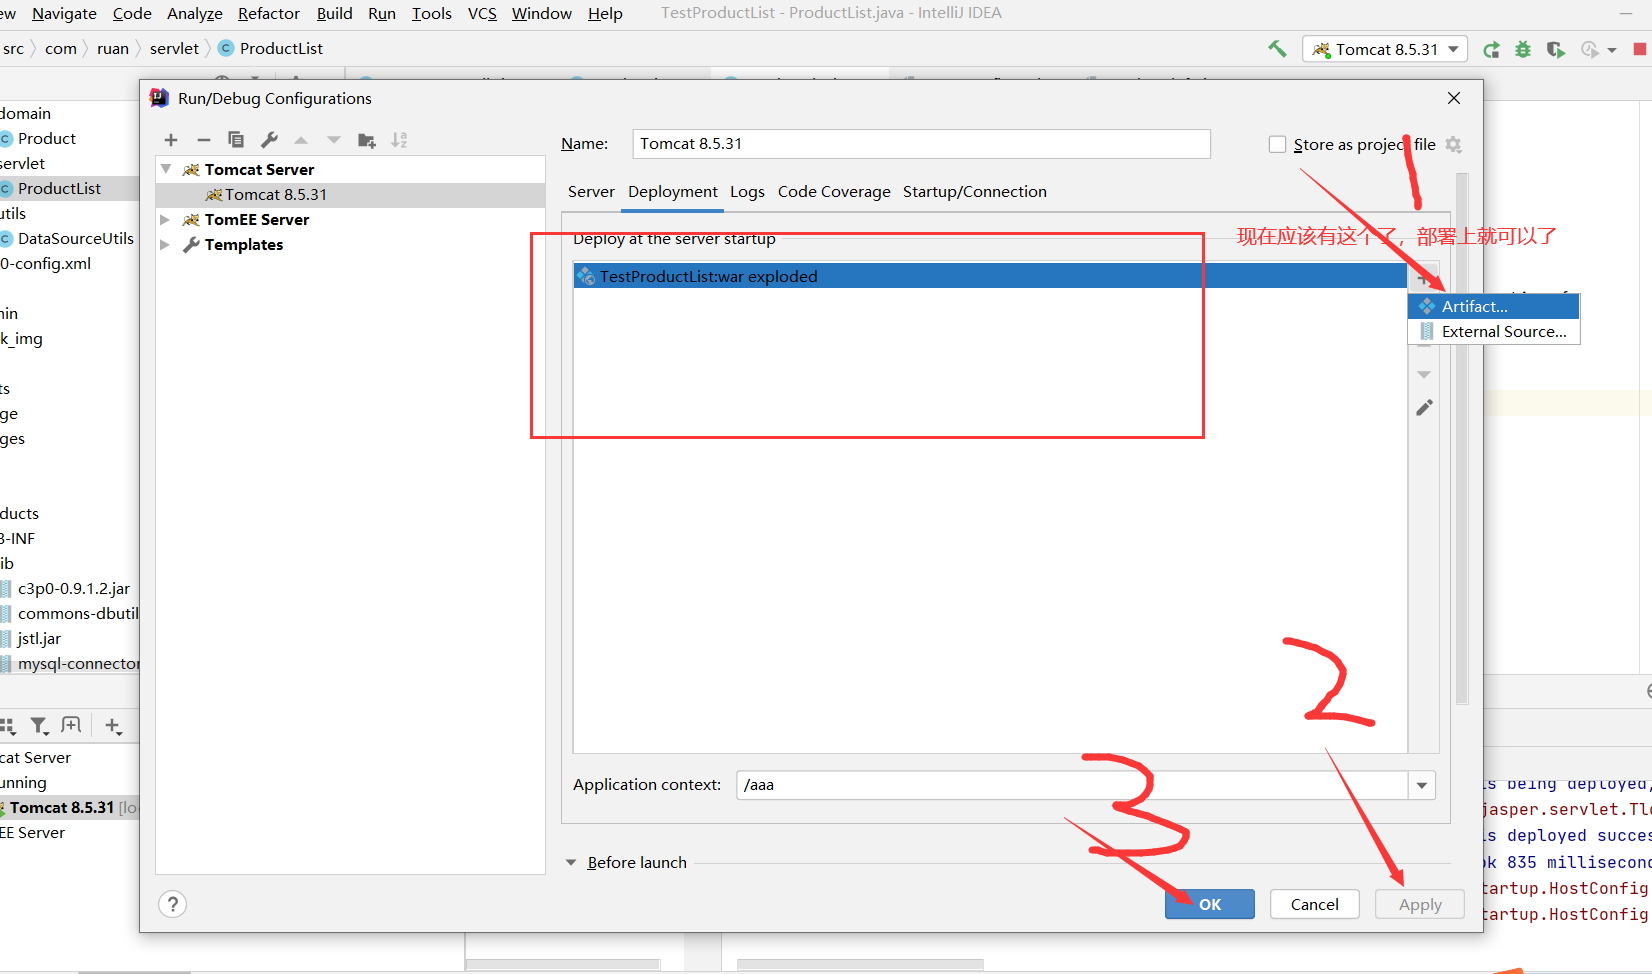Select TestProductList:war exploded artifact row

[x=990, y=276]
